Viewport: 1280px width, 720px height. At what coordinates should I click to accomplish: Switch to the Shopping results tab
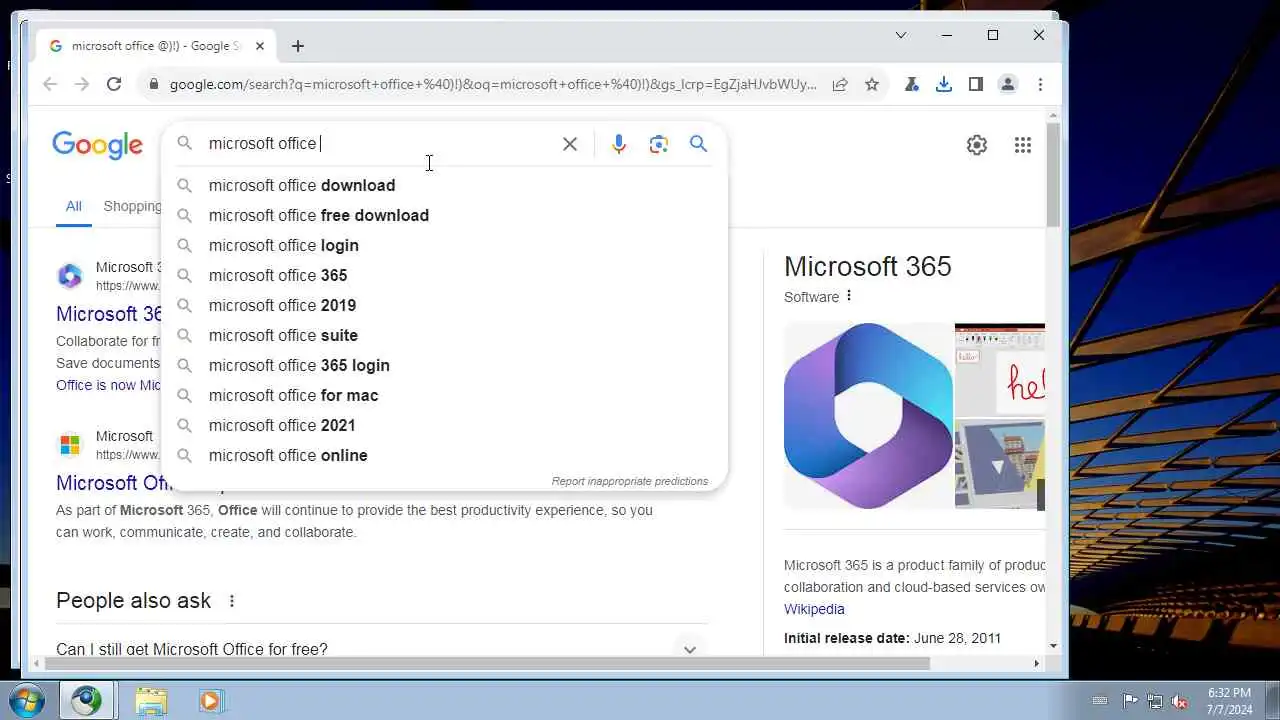pos(132,206)
